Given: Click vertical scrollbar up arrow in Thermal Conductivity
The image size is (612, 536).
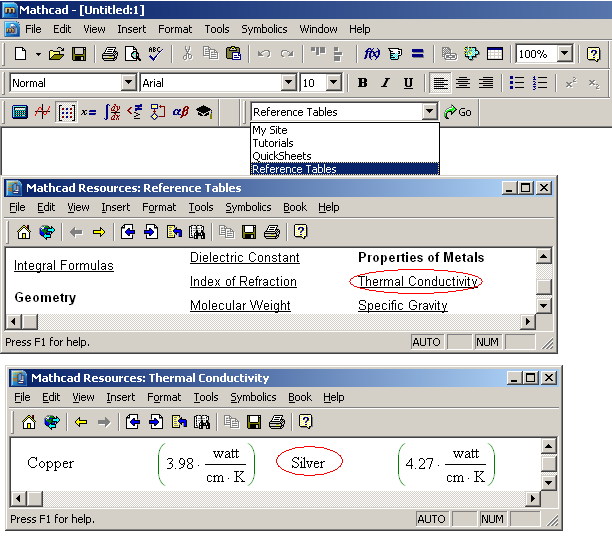Looking at the screenshot, I should pyautogui.click(x=548, y=446).
